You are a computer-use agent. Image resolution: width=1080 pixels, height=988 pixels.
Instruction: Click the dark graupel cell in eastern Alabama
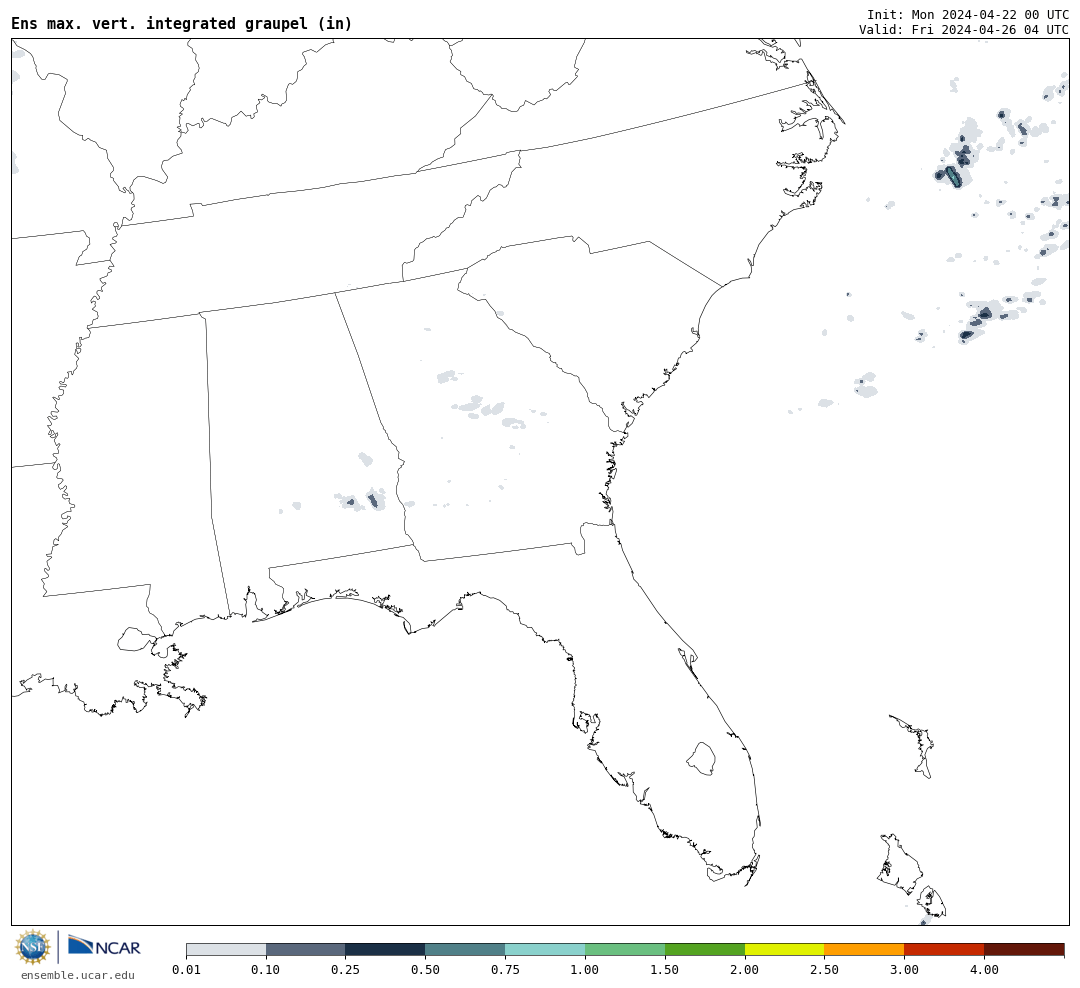373,500
